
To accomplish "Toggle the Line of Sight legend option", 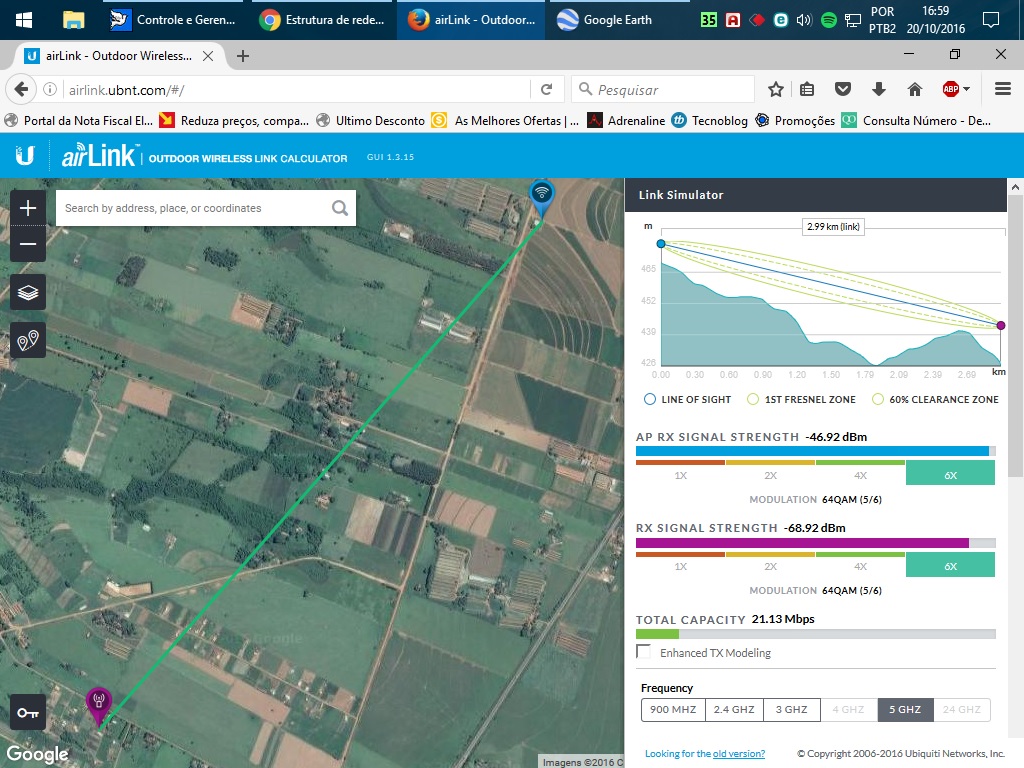I will [688, 399].
